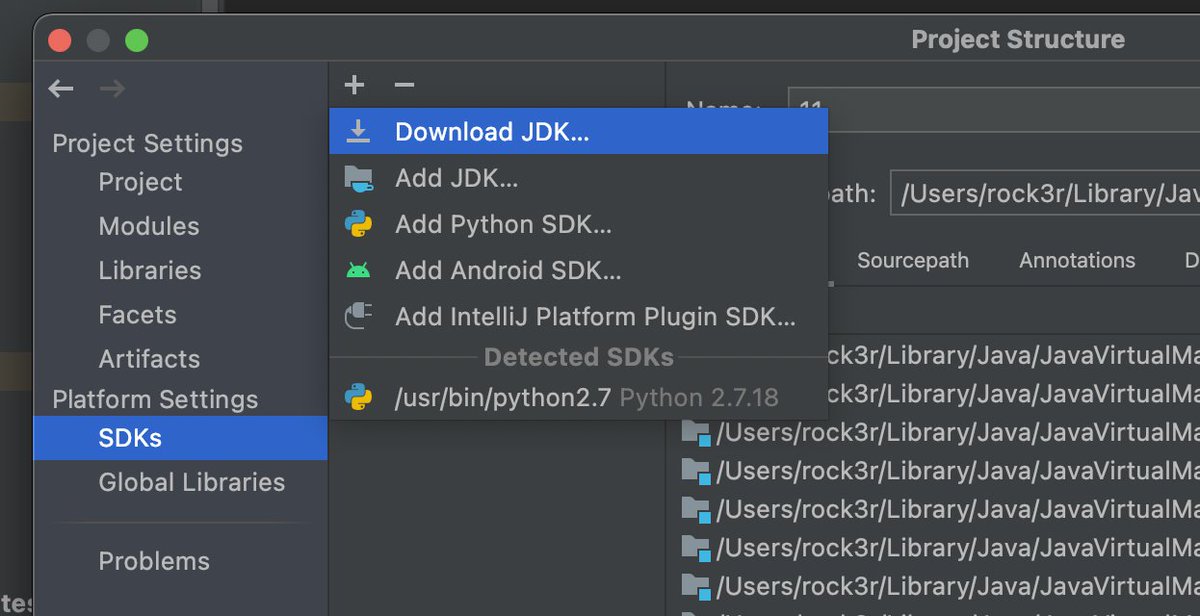The width and height of the screenshot is (1200, 616).
Task: Open the Problems page
Action: 154,561
